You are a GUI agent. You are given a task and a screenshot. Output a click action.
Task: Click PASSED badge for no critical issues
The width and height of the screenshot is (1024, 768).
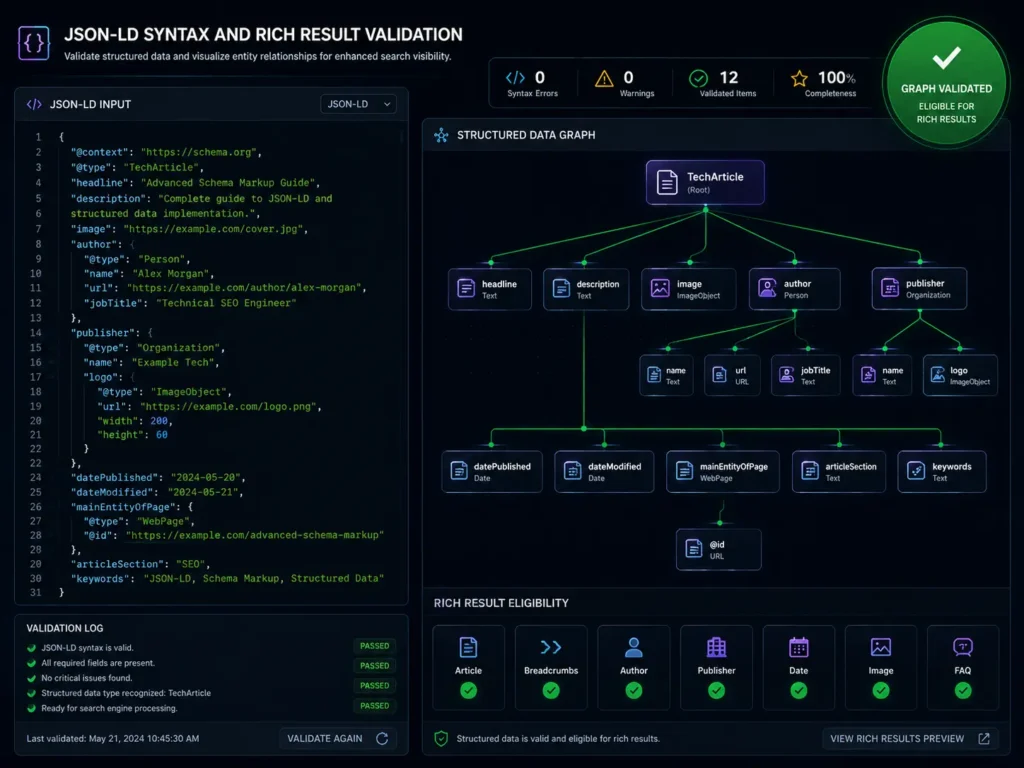(x=375, y=686)
